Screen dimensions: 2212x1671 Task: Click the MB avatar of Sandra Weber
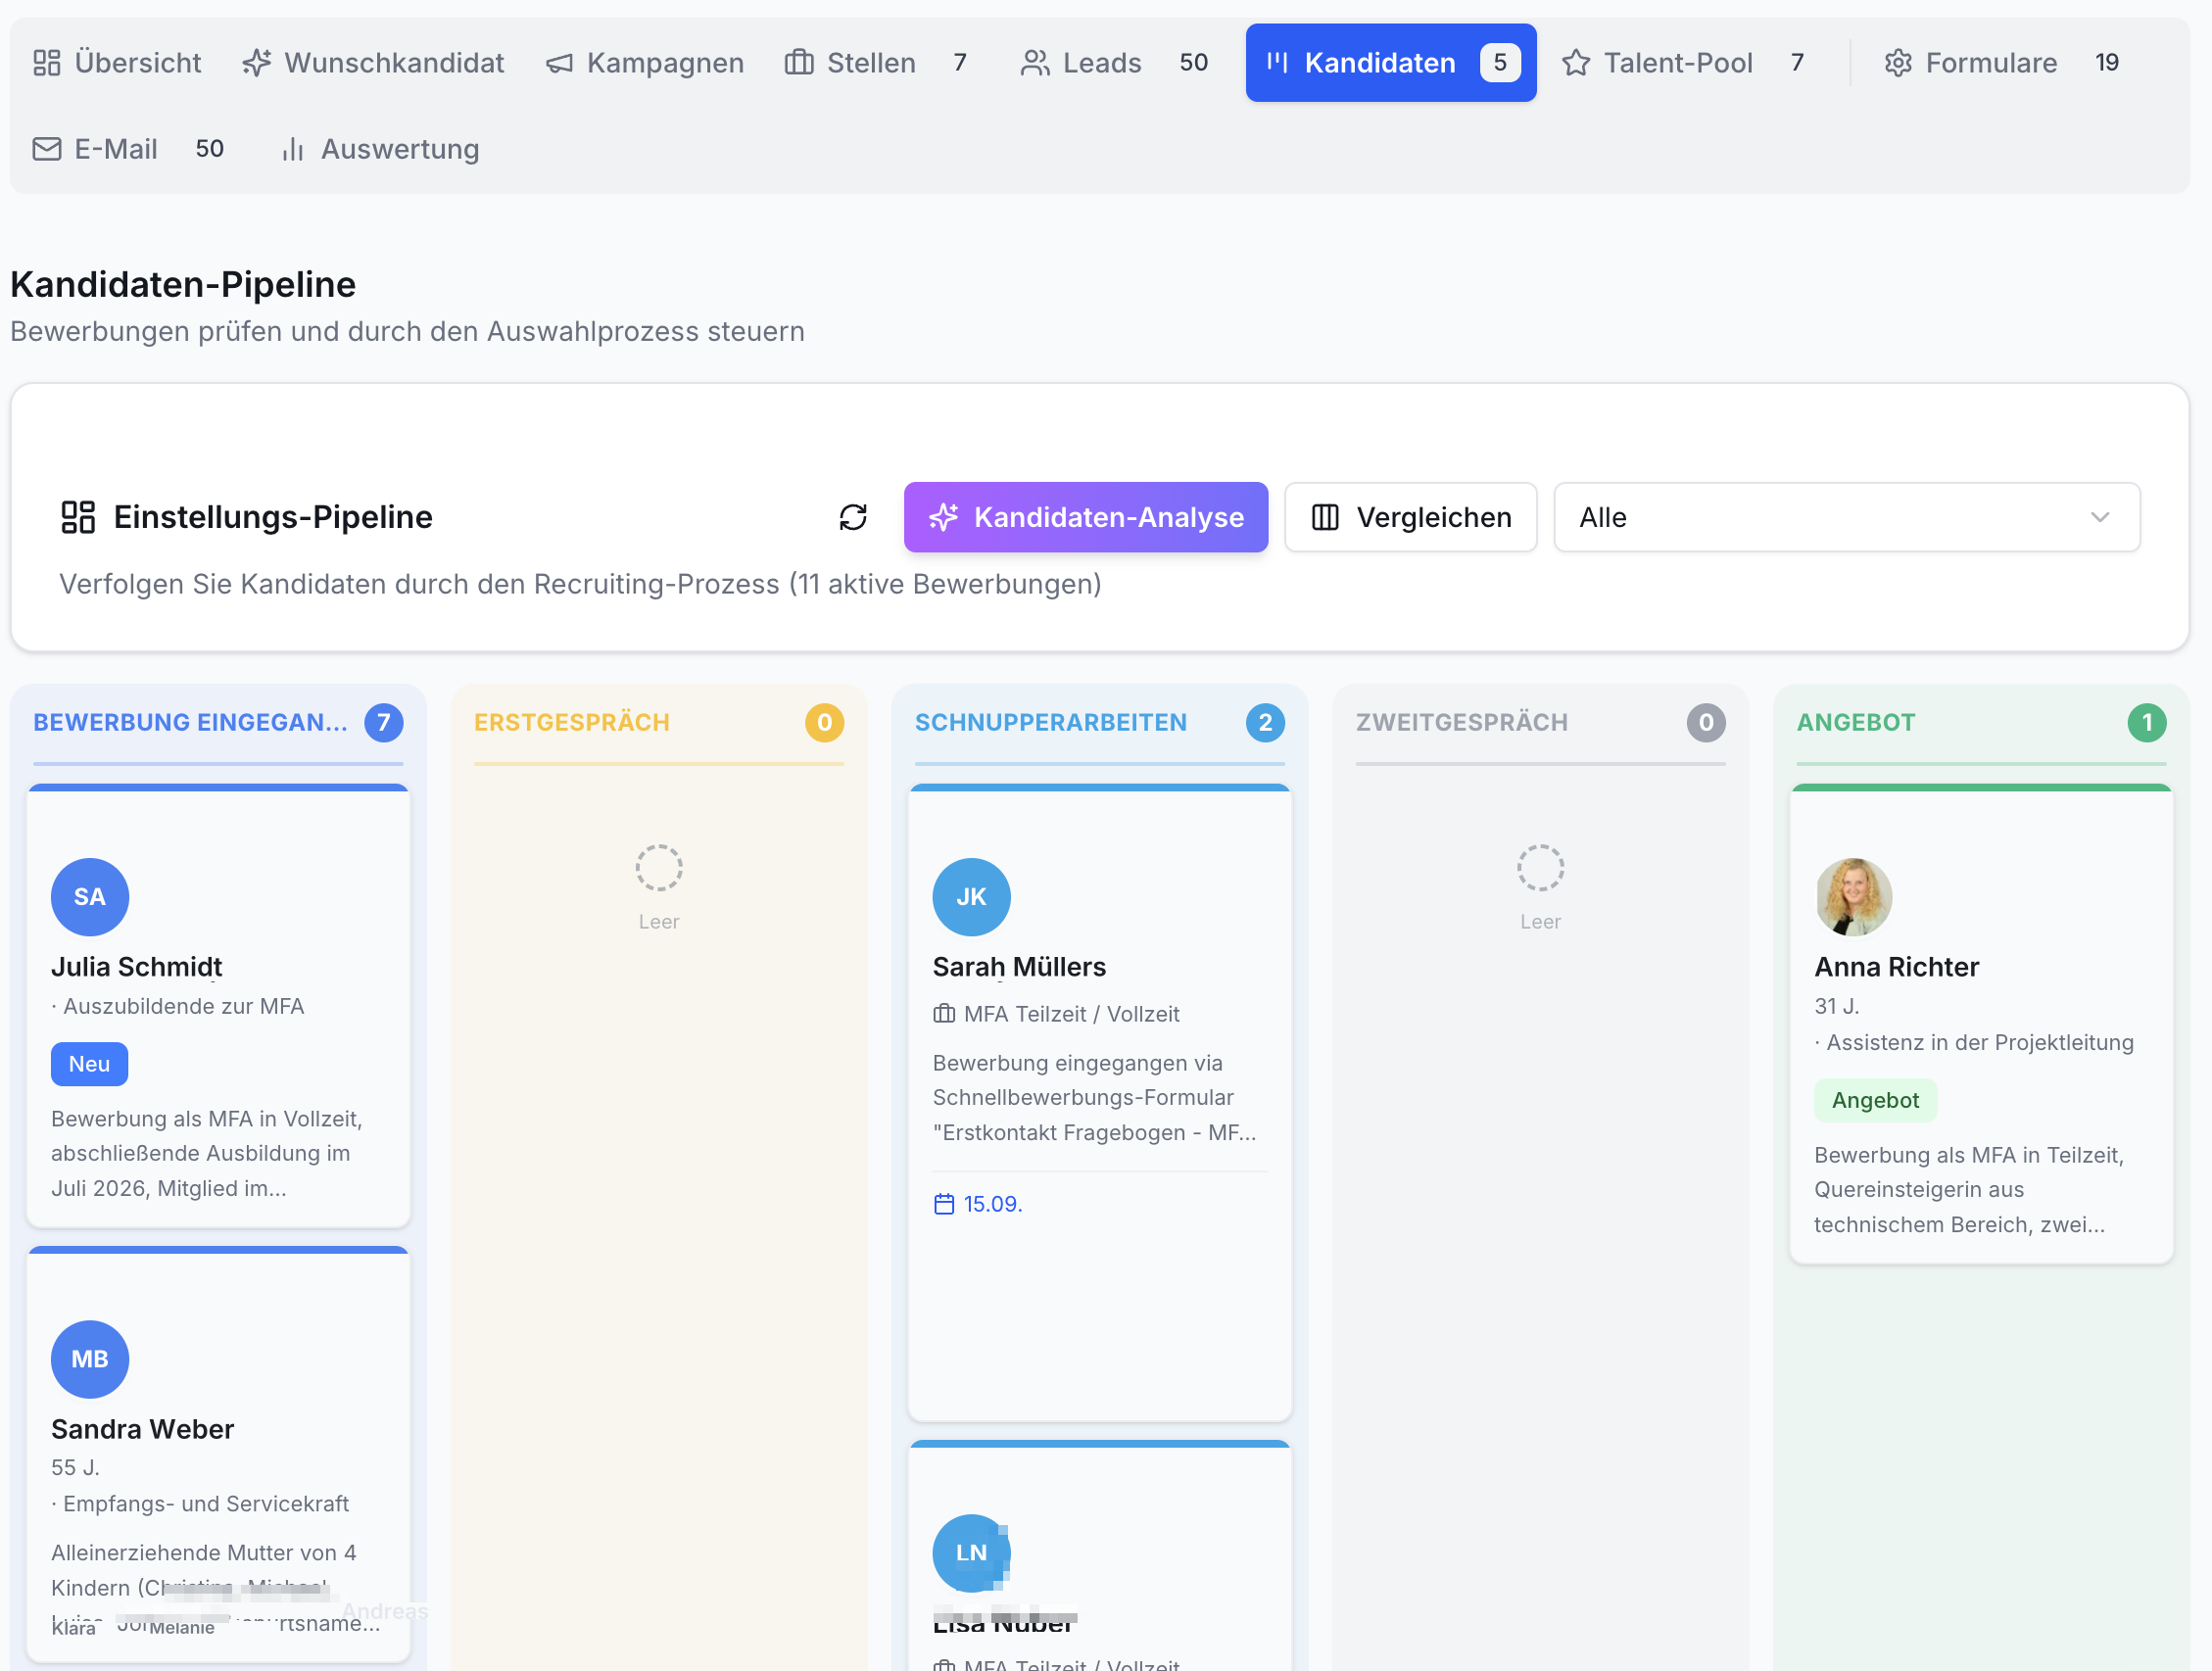[x=90, y=1358]
